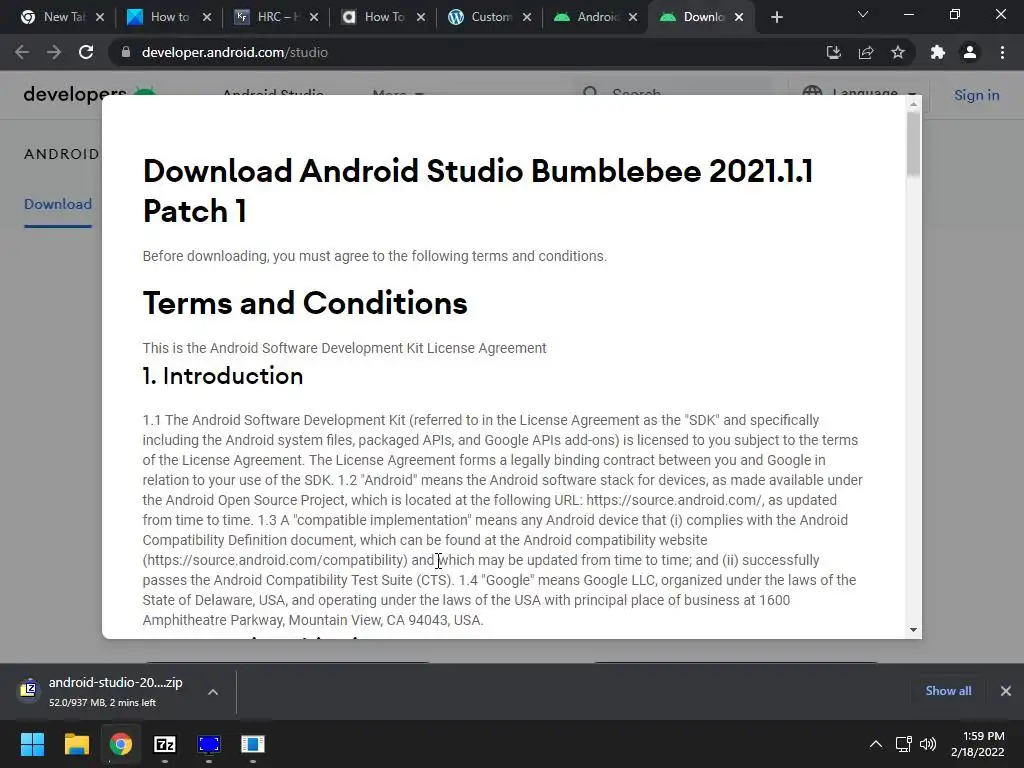The width and height of the screenshot is (1024, 768).
Task: Expand the download item options chevron
Action: [213, 692]
